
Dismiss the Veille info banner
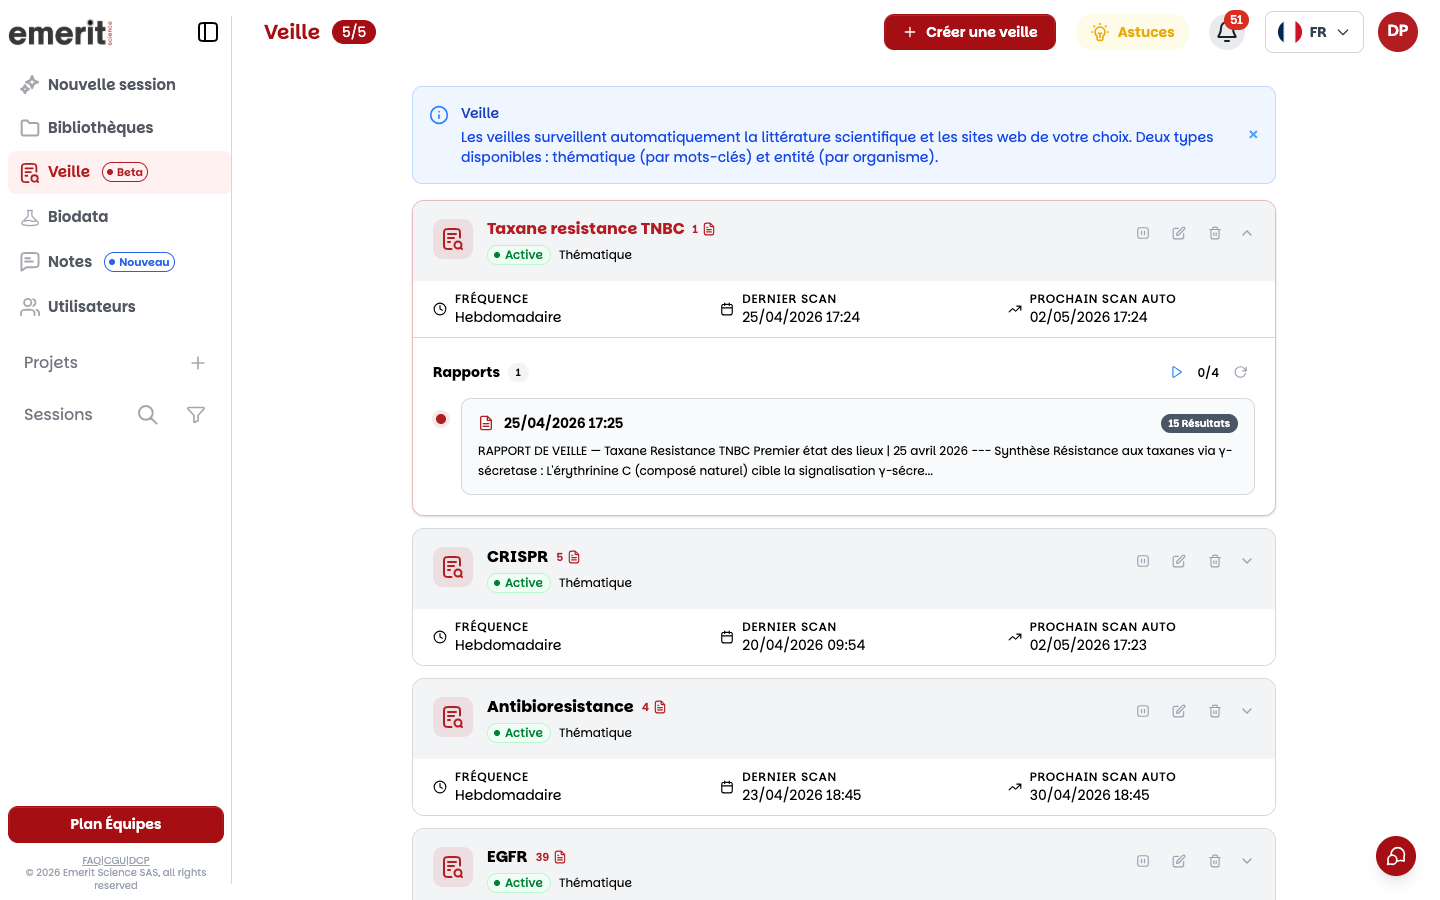pos(1253,134)
